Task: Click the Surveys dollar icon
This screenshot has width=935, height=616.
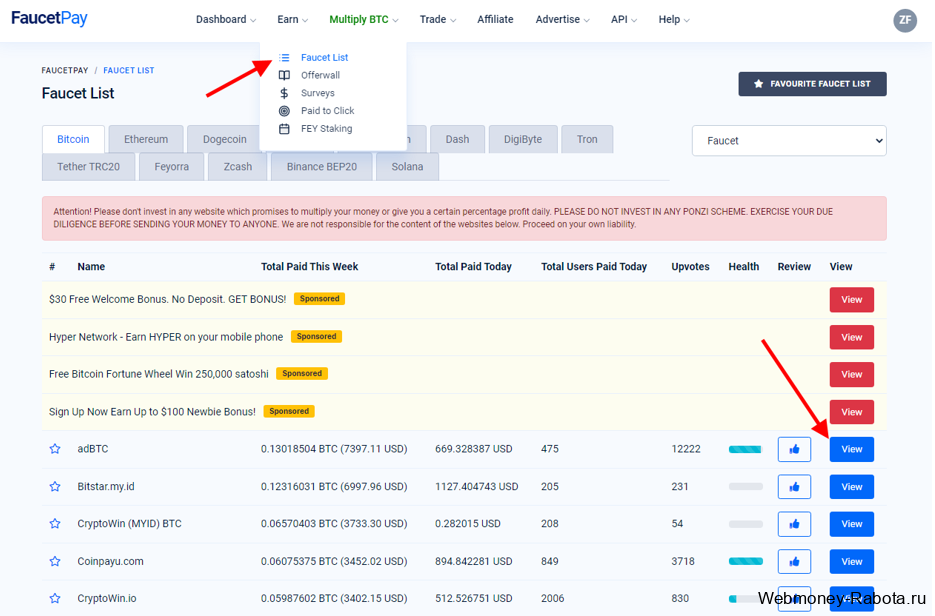Action: pos(284,93)
